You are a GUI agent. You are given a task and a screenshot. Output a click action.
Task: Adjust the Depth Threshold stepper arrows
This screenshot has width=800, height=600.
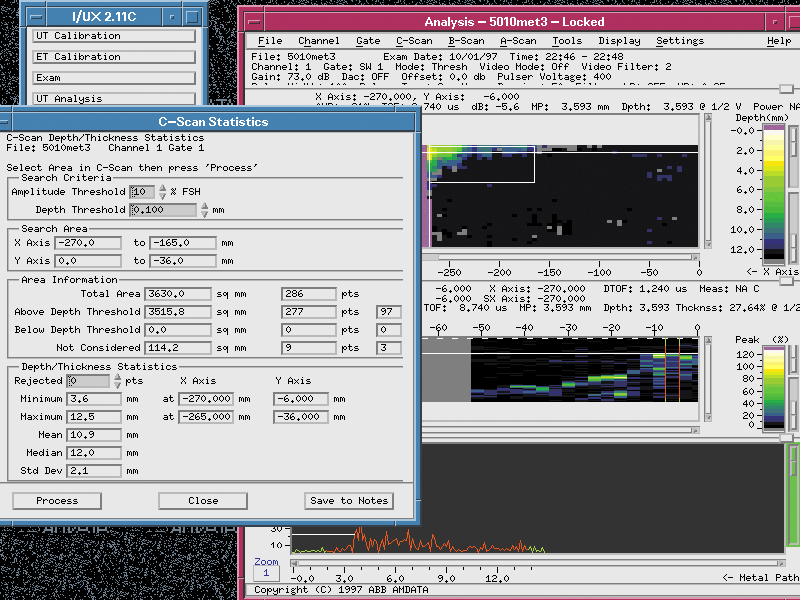click(204, 210)
